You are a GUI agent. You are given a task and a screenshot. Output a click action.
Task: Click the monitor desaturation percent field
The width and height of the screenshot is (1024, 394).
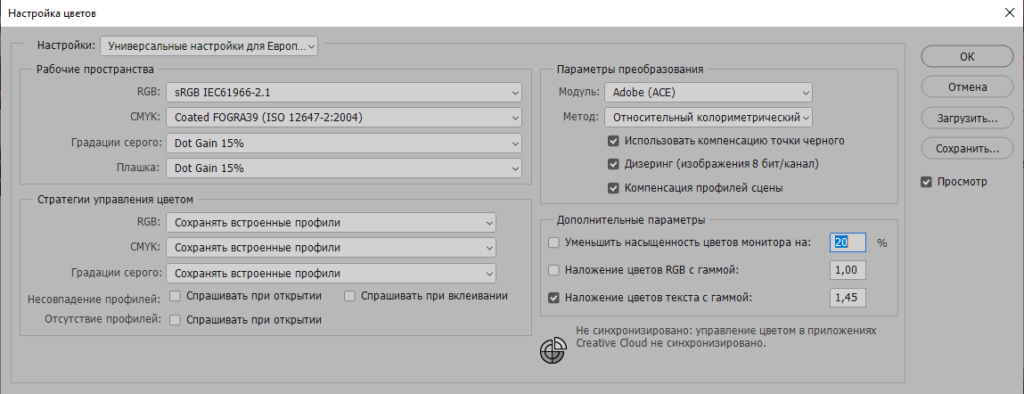(x=848, y=242)
